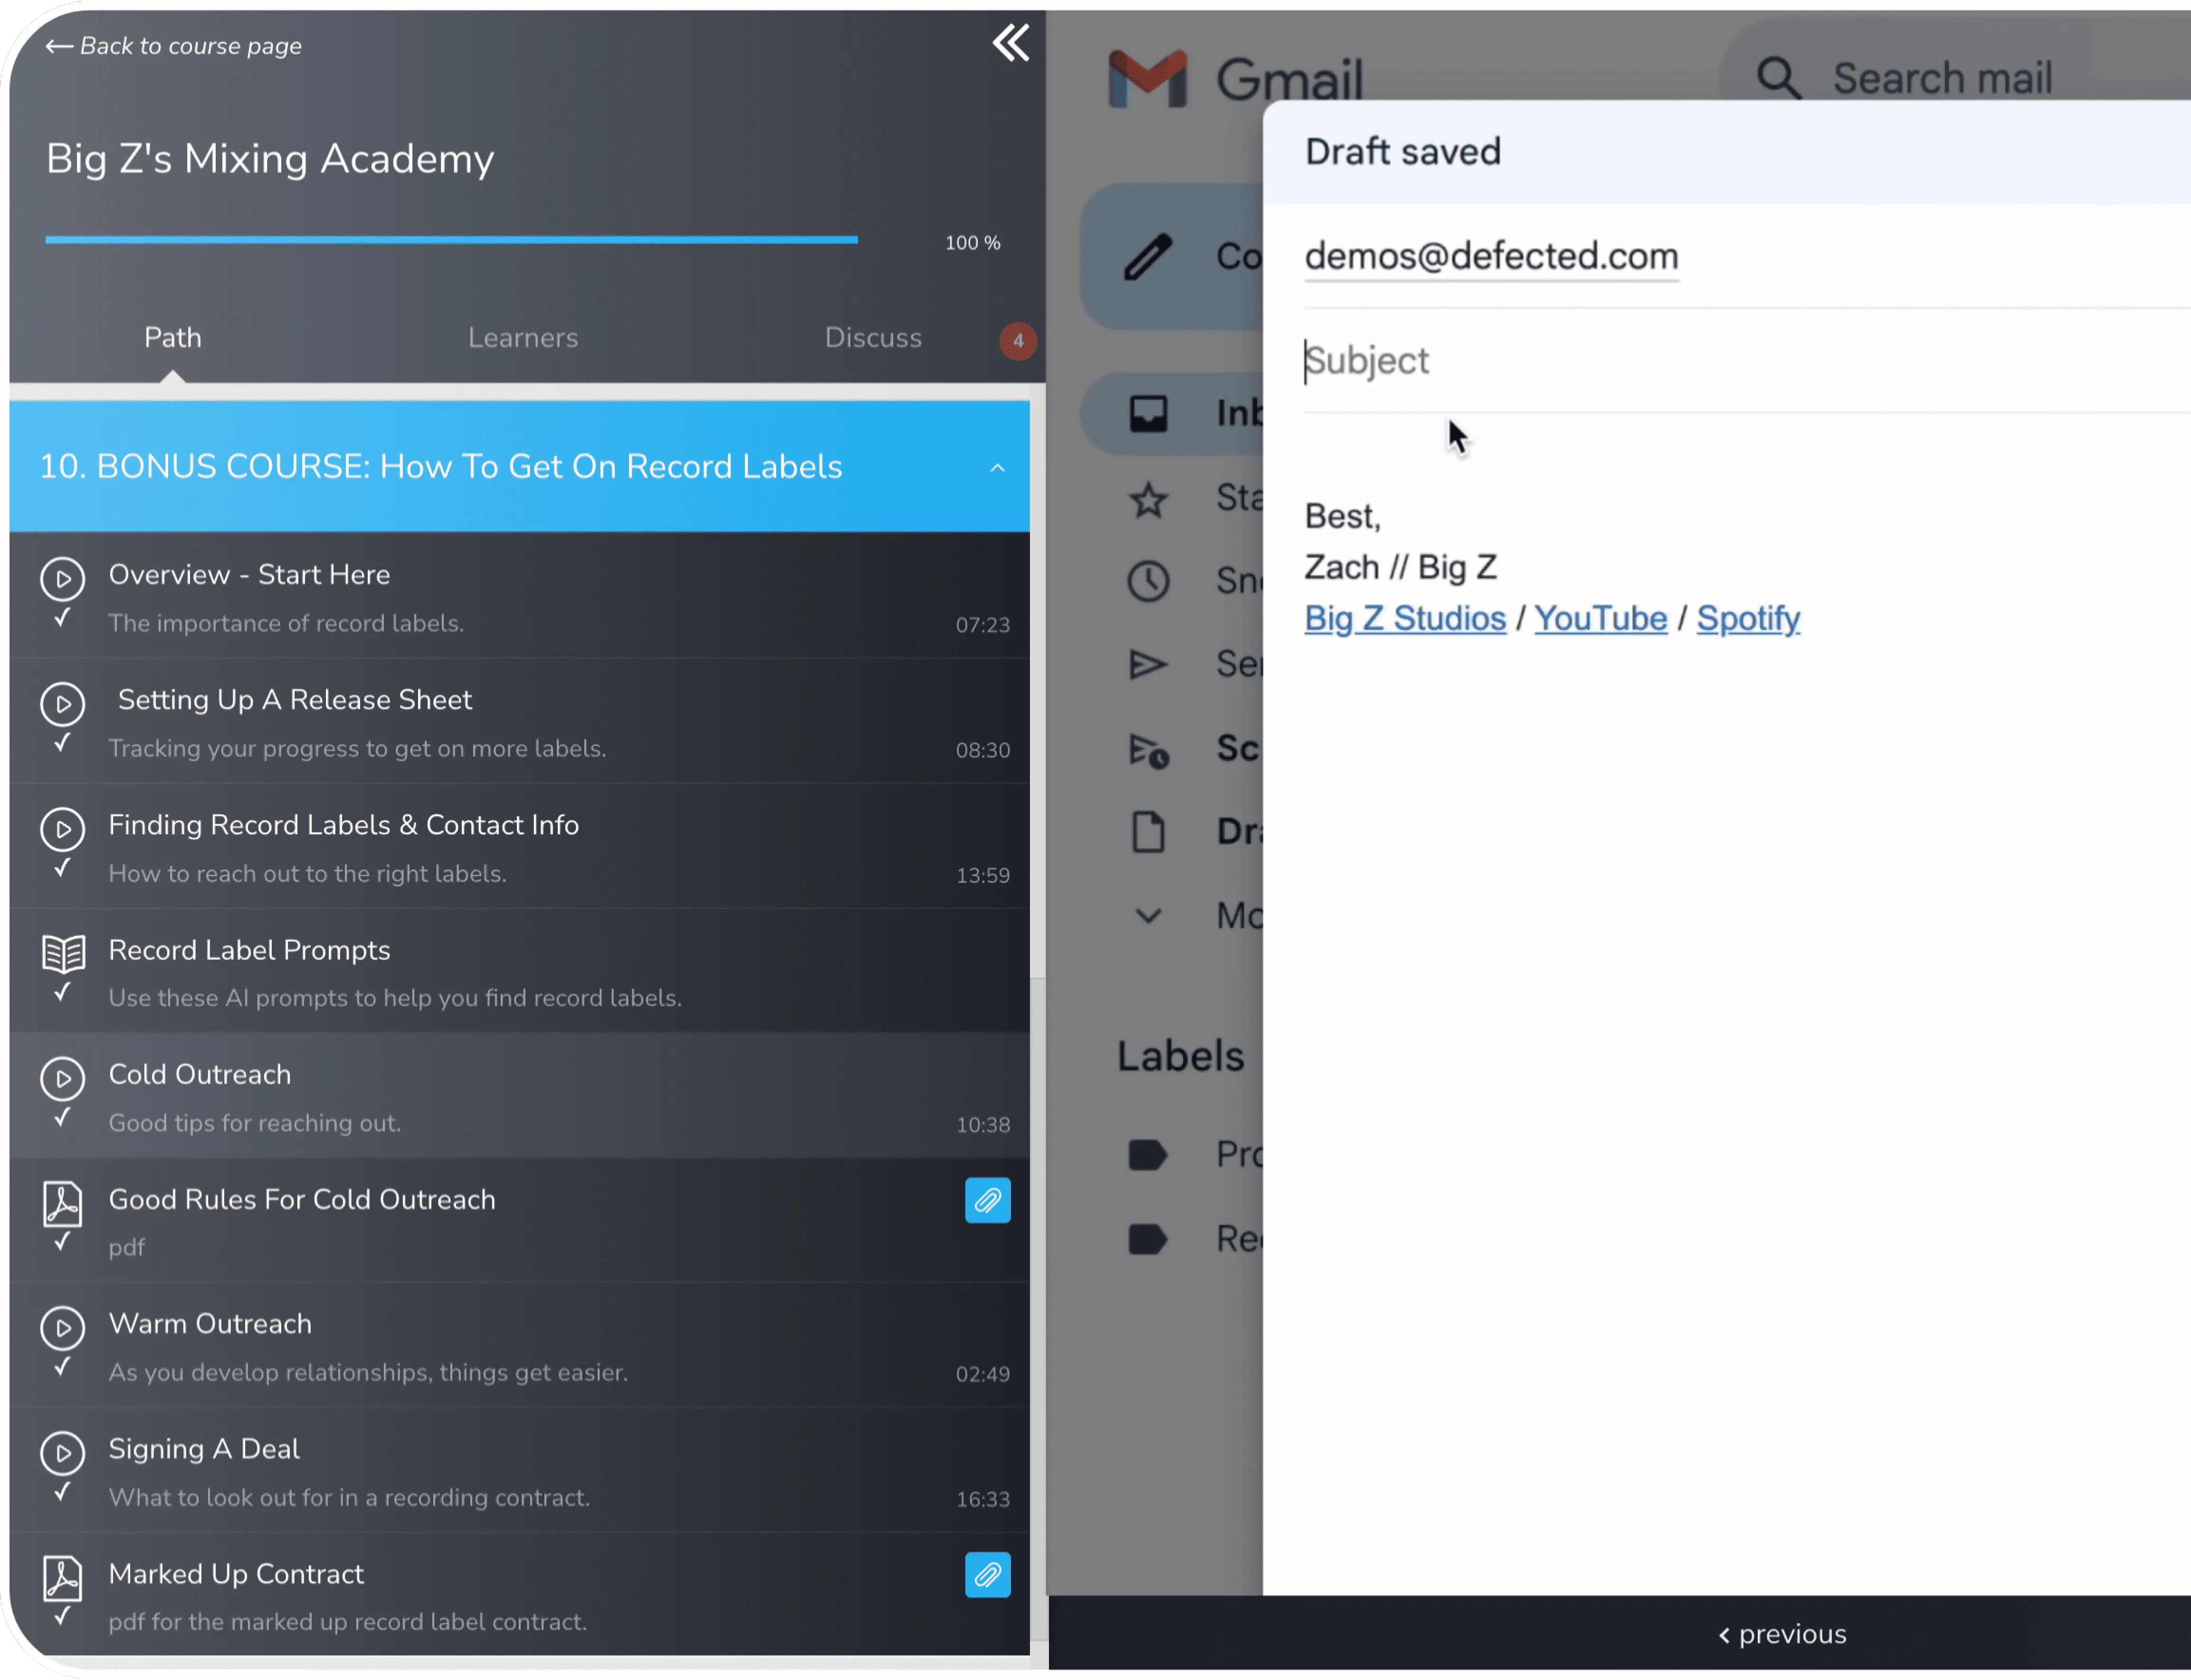This screenshot has height=1680, width=2191.
Task: Click into the Subject field
Action: 1745,361
